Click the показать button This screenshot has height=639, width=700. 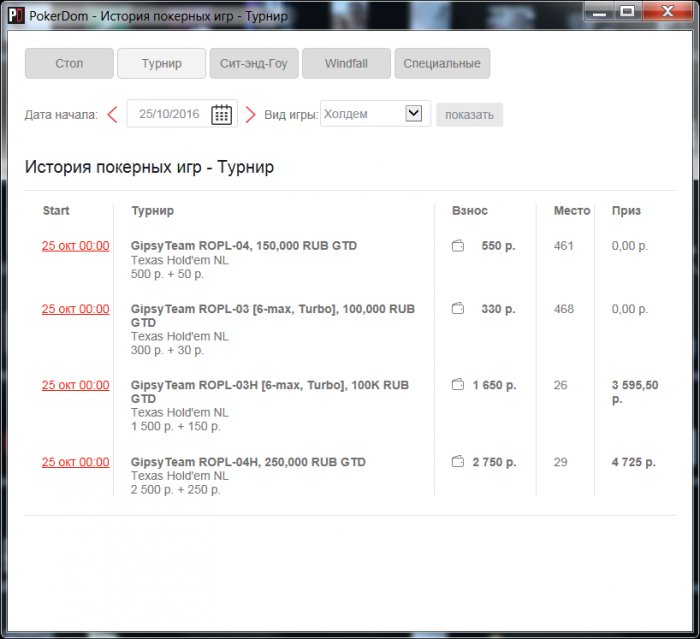[x=469, y=115]
